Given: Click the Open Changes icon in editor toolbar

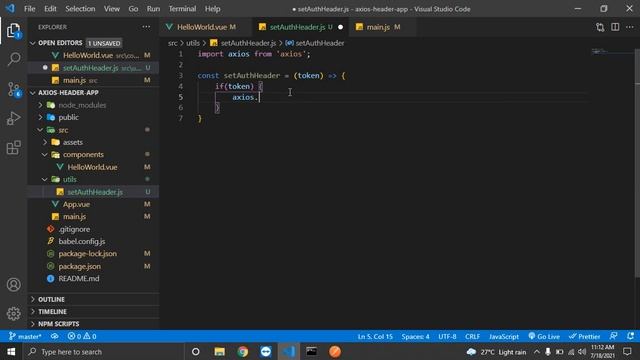Looking at the screenshot, I should (600, 27).
